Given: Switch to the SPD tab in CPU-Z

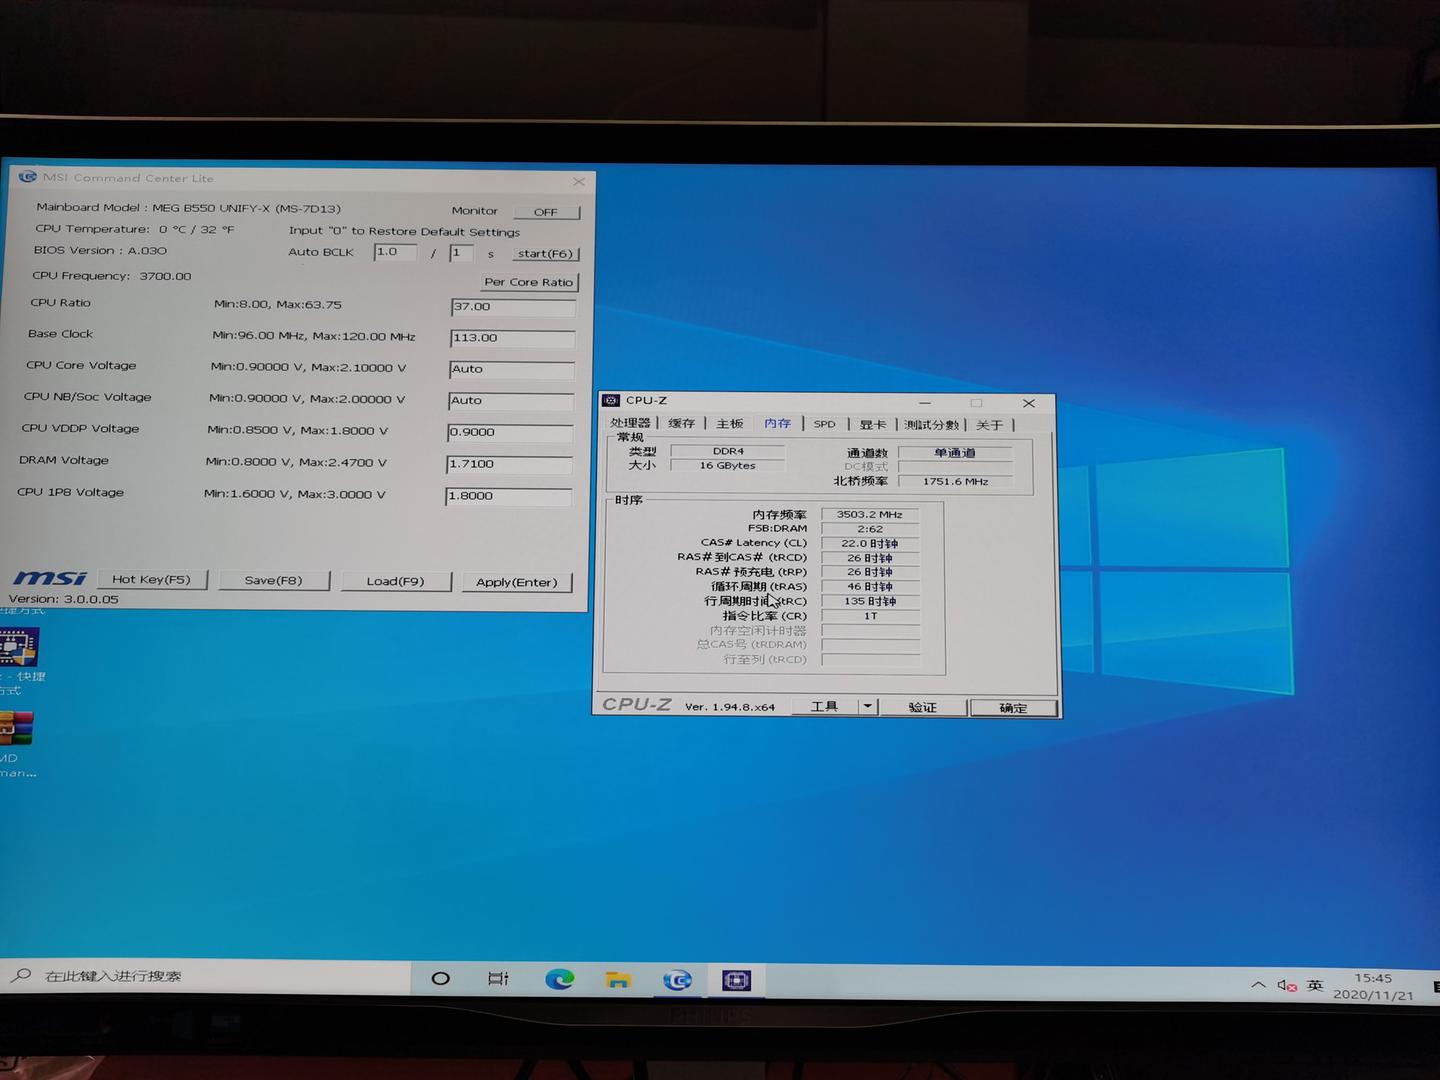Looking at the screenshot, I should [824, 423].
